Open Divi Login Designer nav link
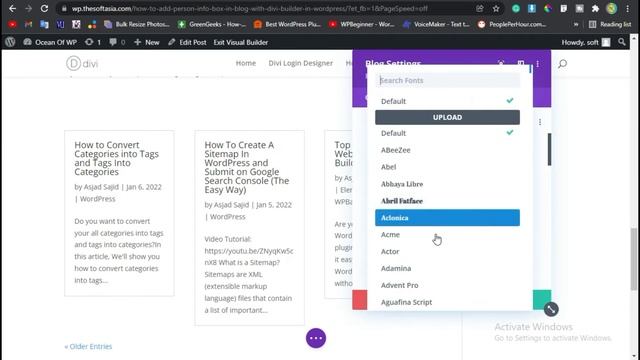Image resolution: width=640 pixels, height=360 pixels. click(x=300, y=63)
